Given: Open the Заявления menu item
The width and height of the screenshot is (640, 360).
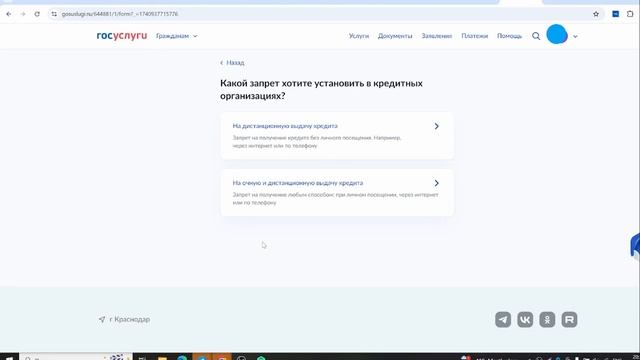Looking at the screenshot, I should coord(437,36).
